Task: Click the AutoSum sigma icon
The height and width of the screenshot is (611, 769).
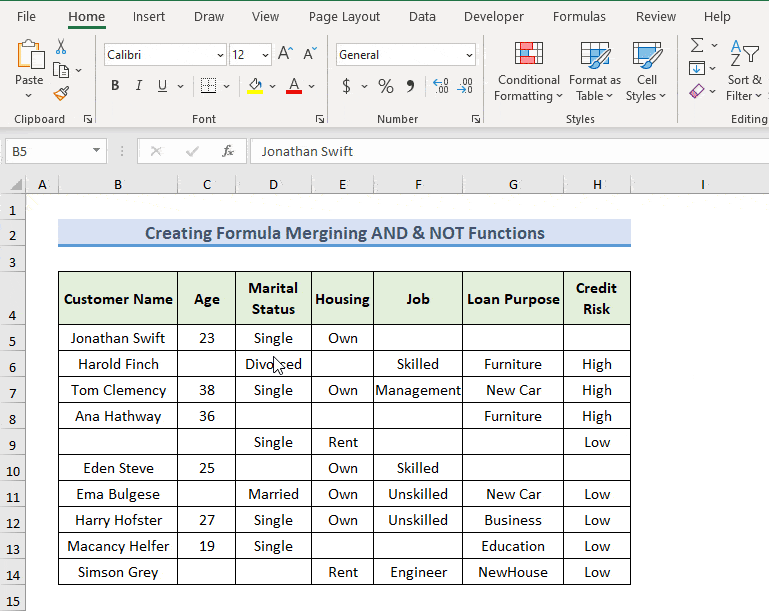Action: click(697, 45)
